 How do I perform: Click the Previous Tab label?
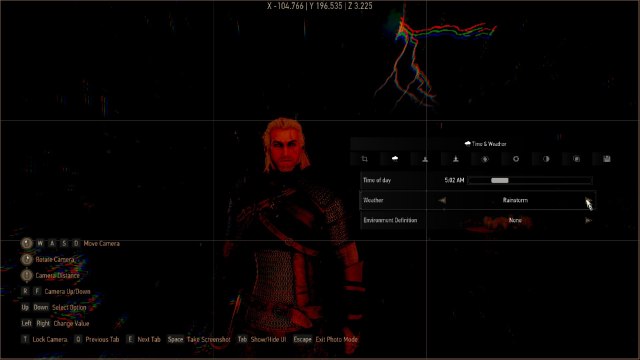[102, 339]
